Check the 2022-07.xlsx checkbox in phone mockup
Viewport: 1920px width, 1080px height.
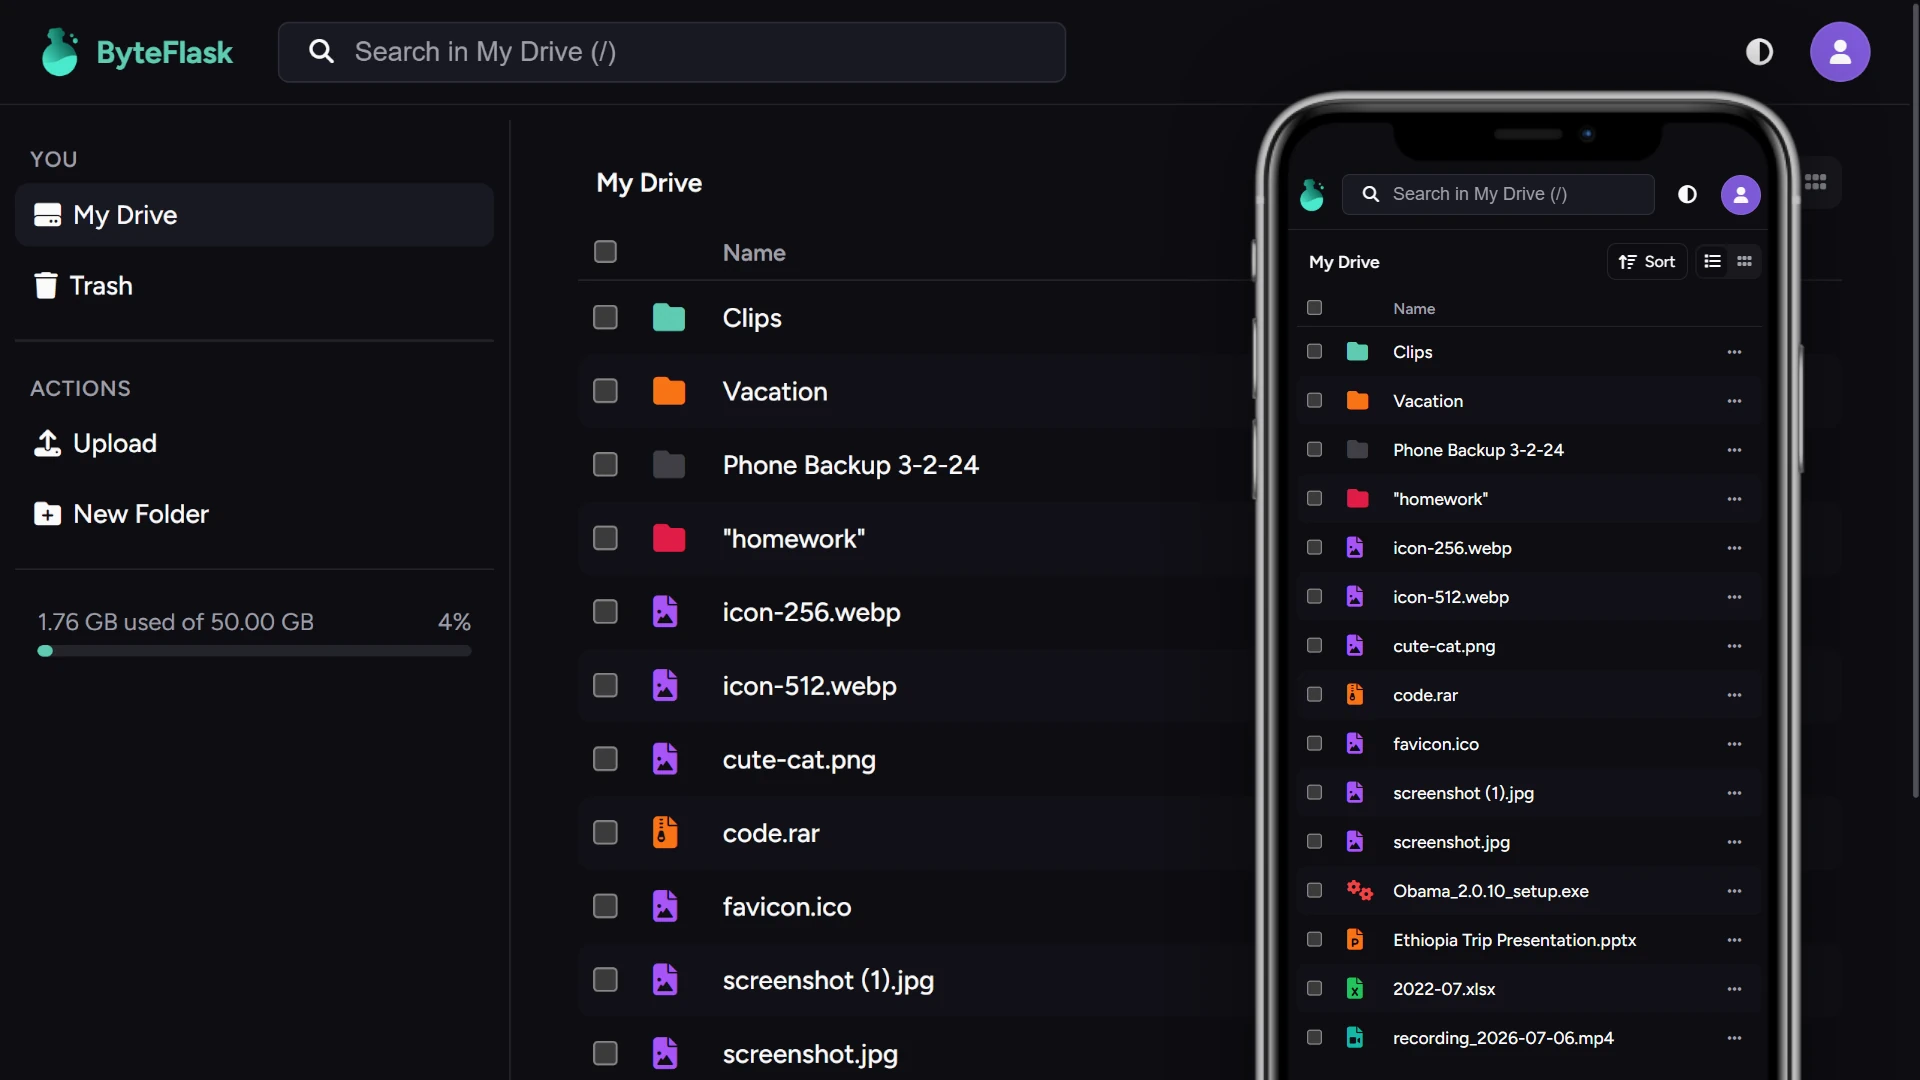(1314, 989)
